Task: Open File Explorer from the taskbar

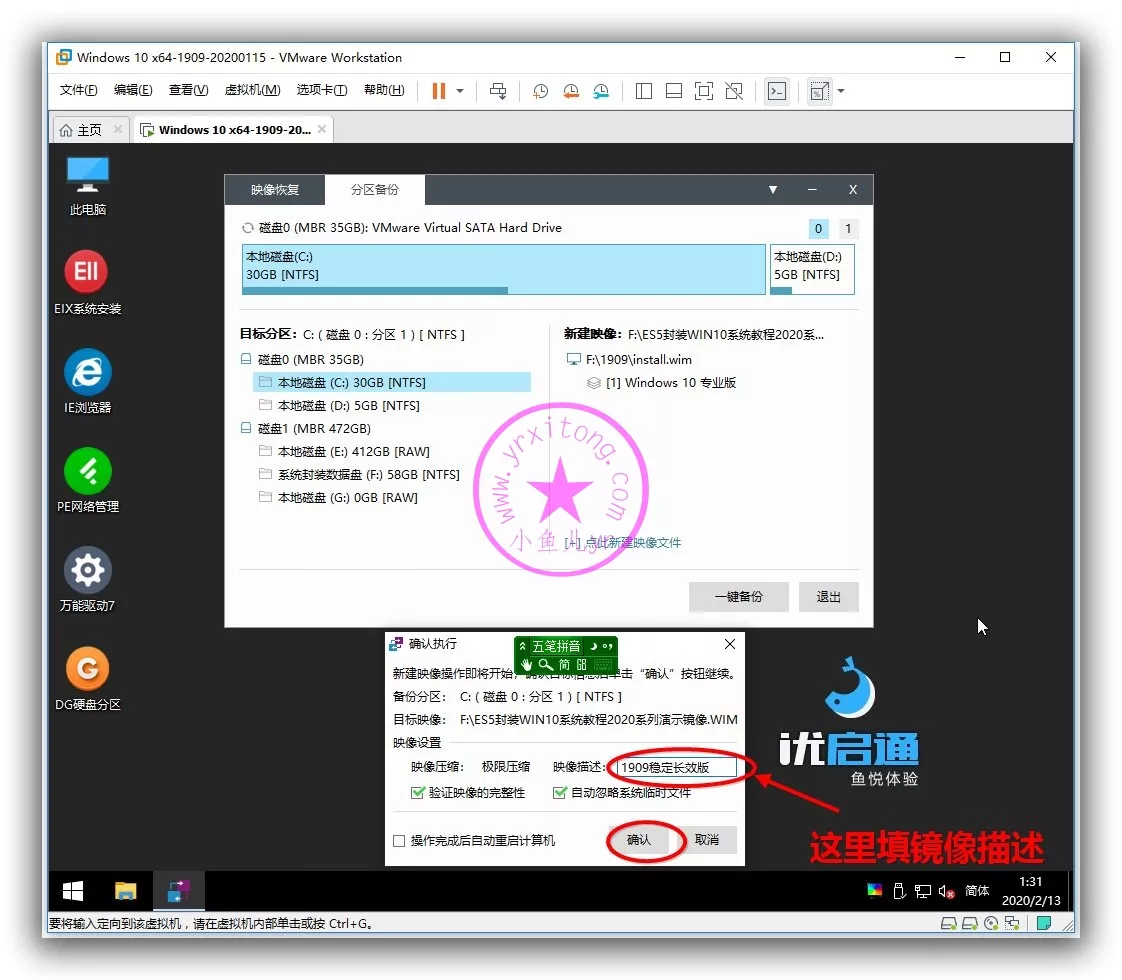Action: coord(126,890)
